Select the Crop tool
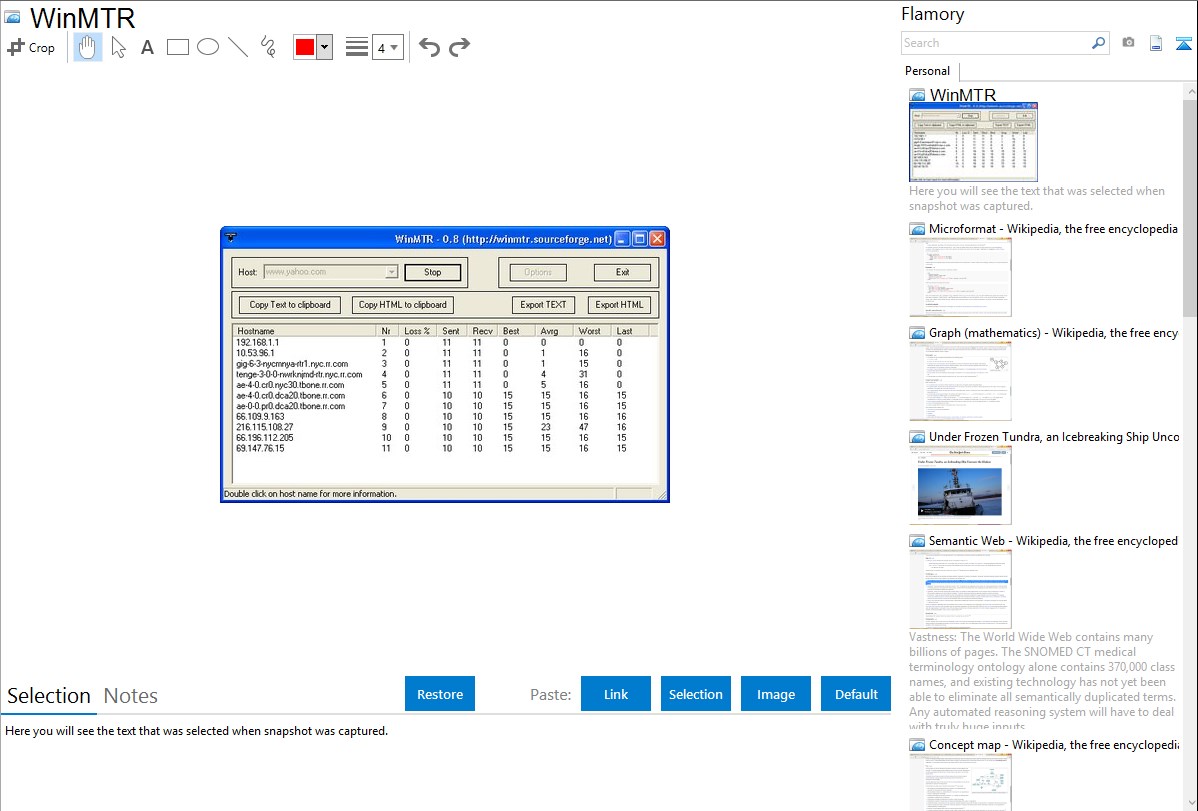1198x811 pixels. point(31,47)
